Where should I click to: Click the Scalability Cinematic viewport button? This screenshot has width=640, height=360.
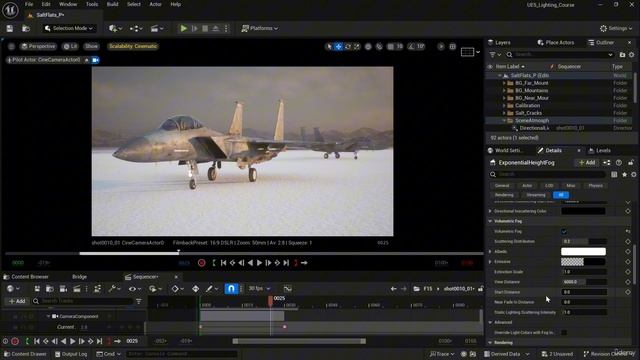tap(133, 46)
